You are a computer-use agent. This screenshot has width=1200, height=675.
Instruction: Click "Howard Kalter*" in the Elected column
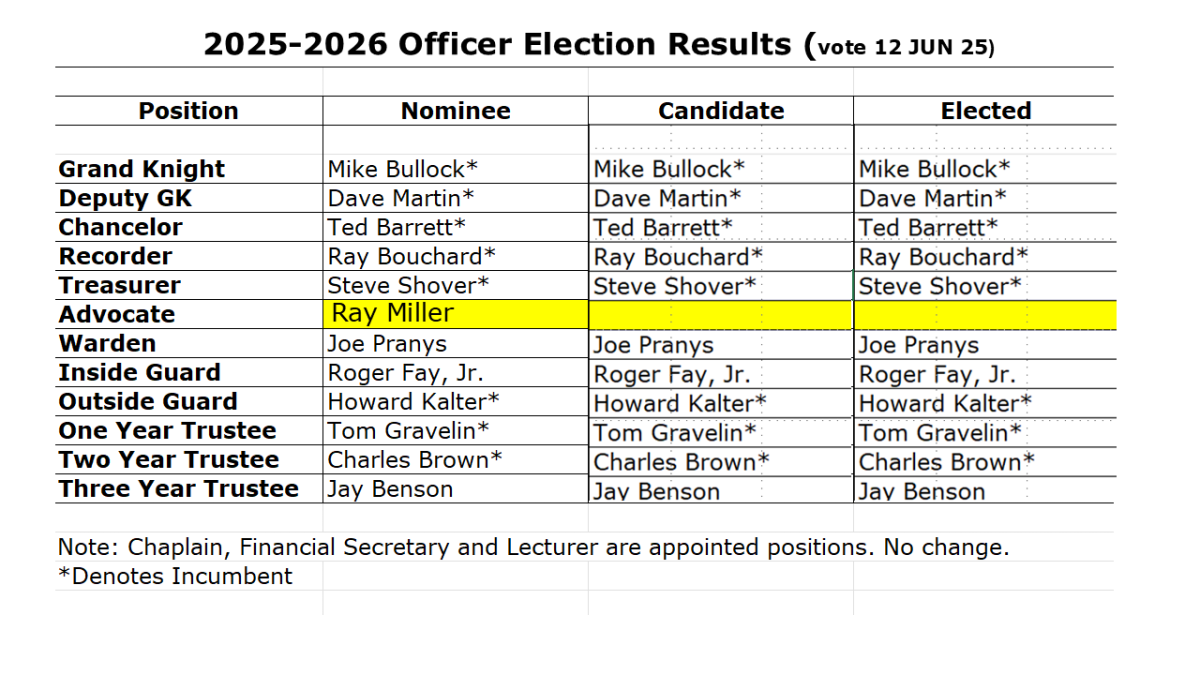coord(945,403)
